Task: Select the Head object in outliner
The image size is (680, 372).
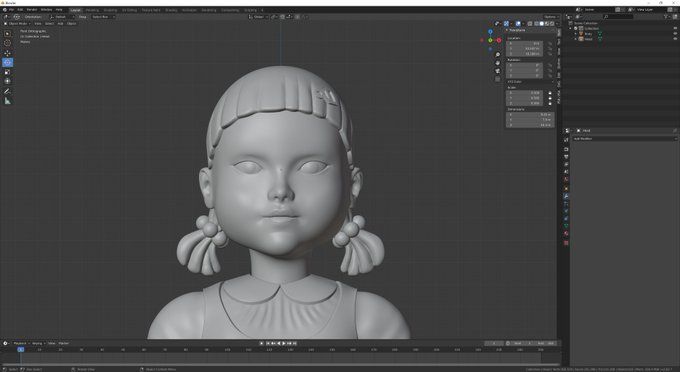Action: [588, 39]
